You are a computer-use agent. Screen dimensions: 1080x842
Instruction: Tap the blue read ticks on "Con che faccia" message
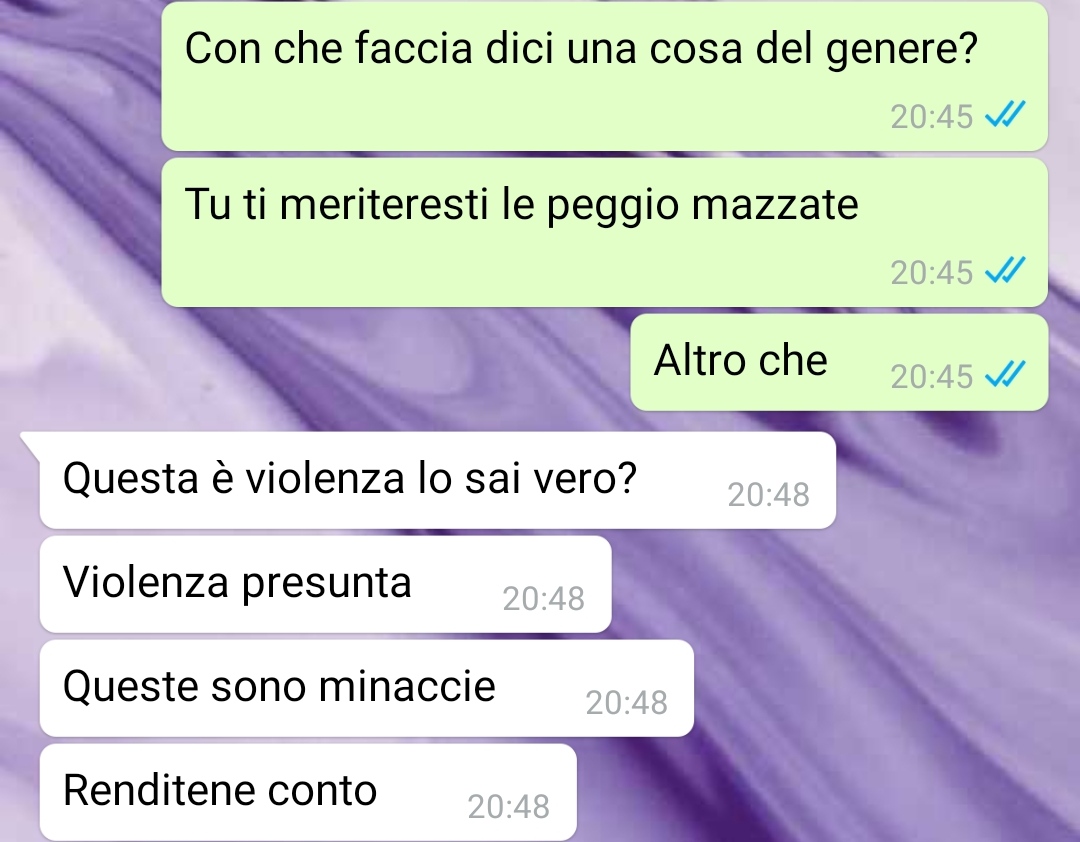pyautogui.click(x=1005, y=115)
